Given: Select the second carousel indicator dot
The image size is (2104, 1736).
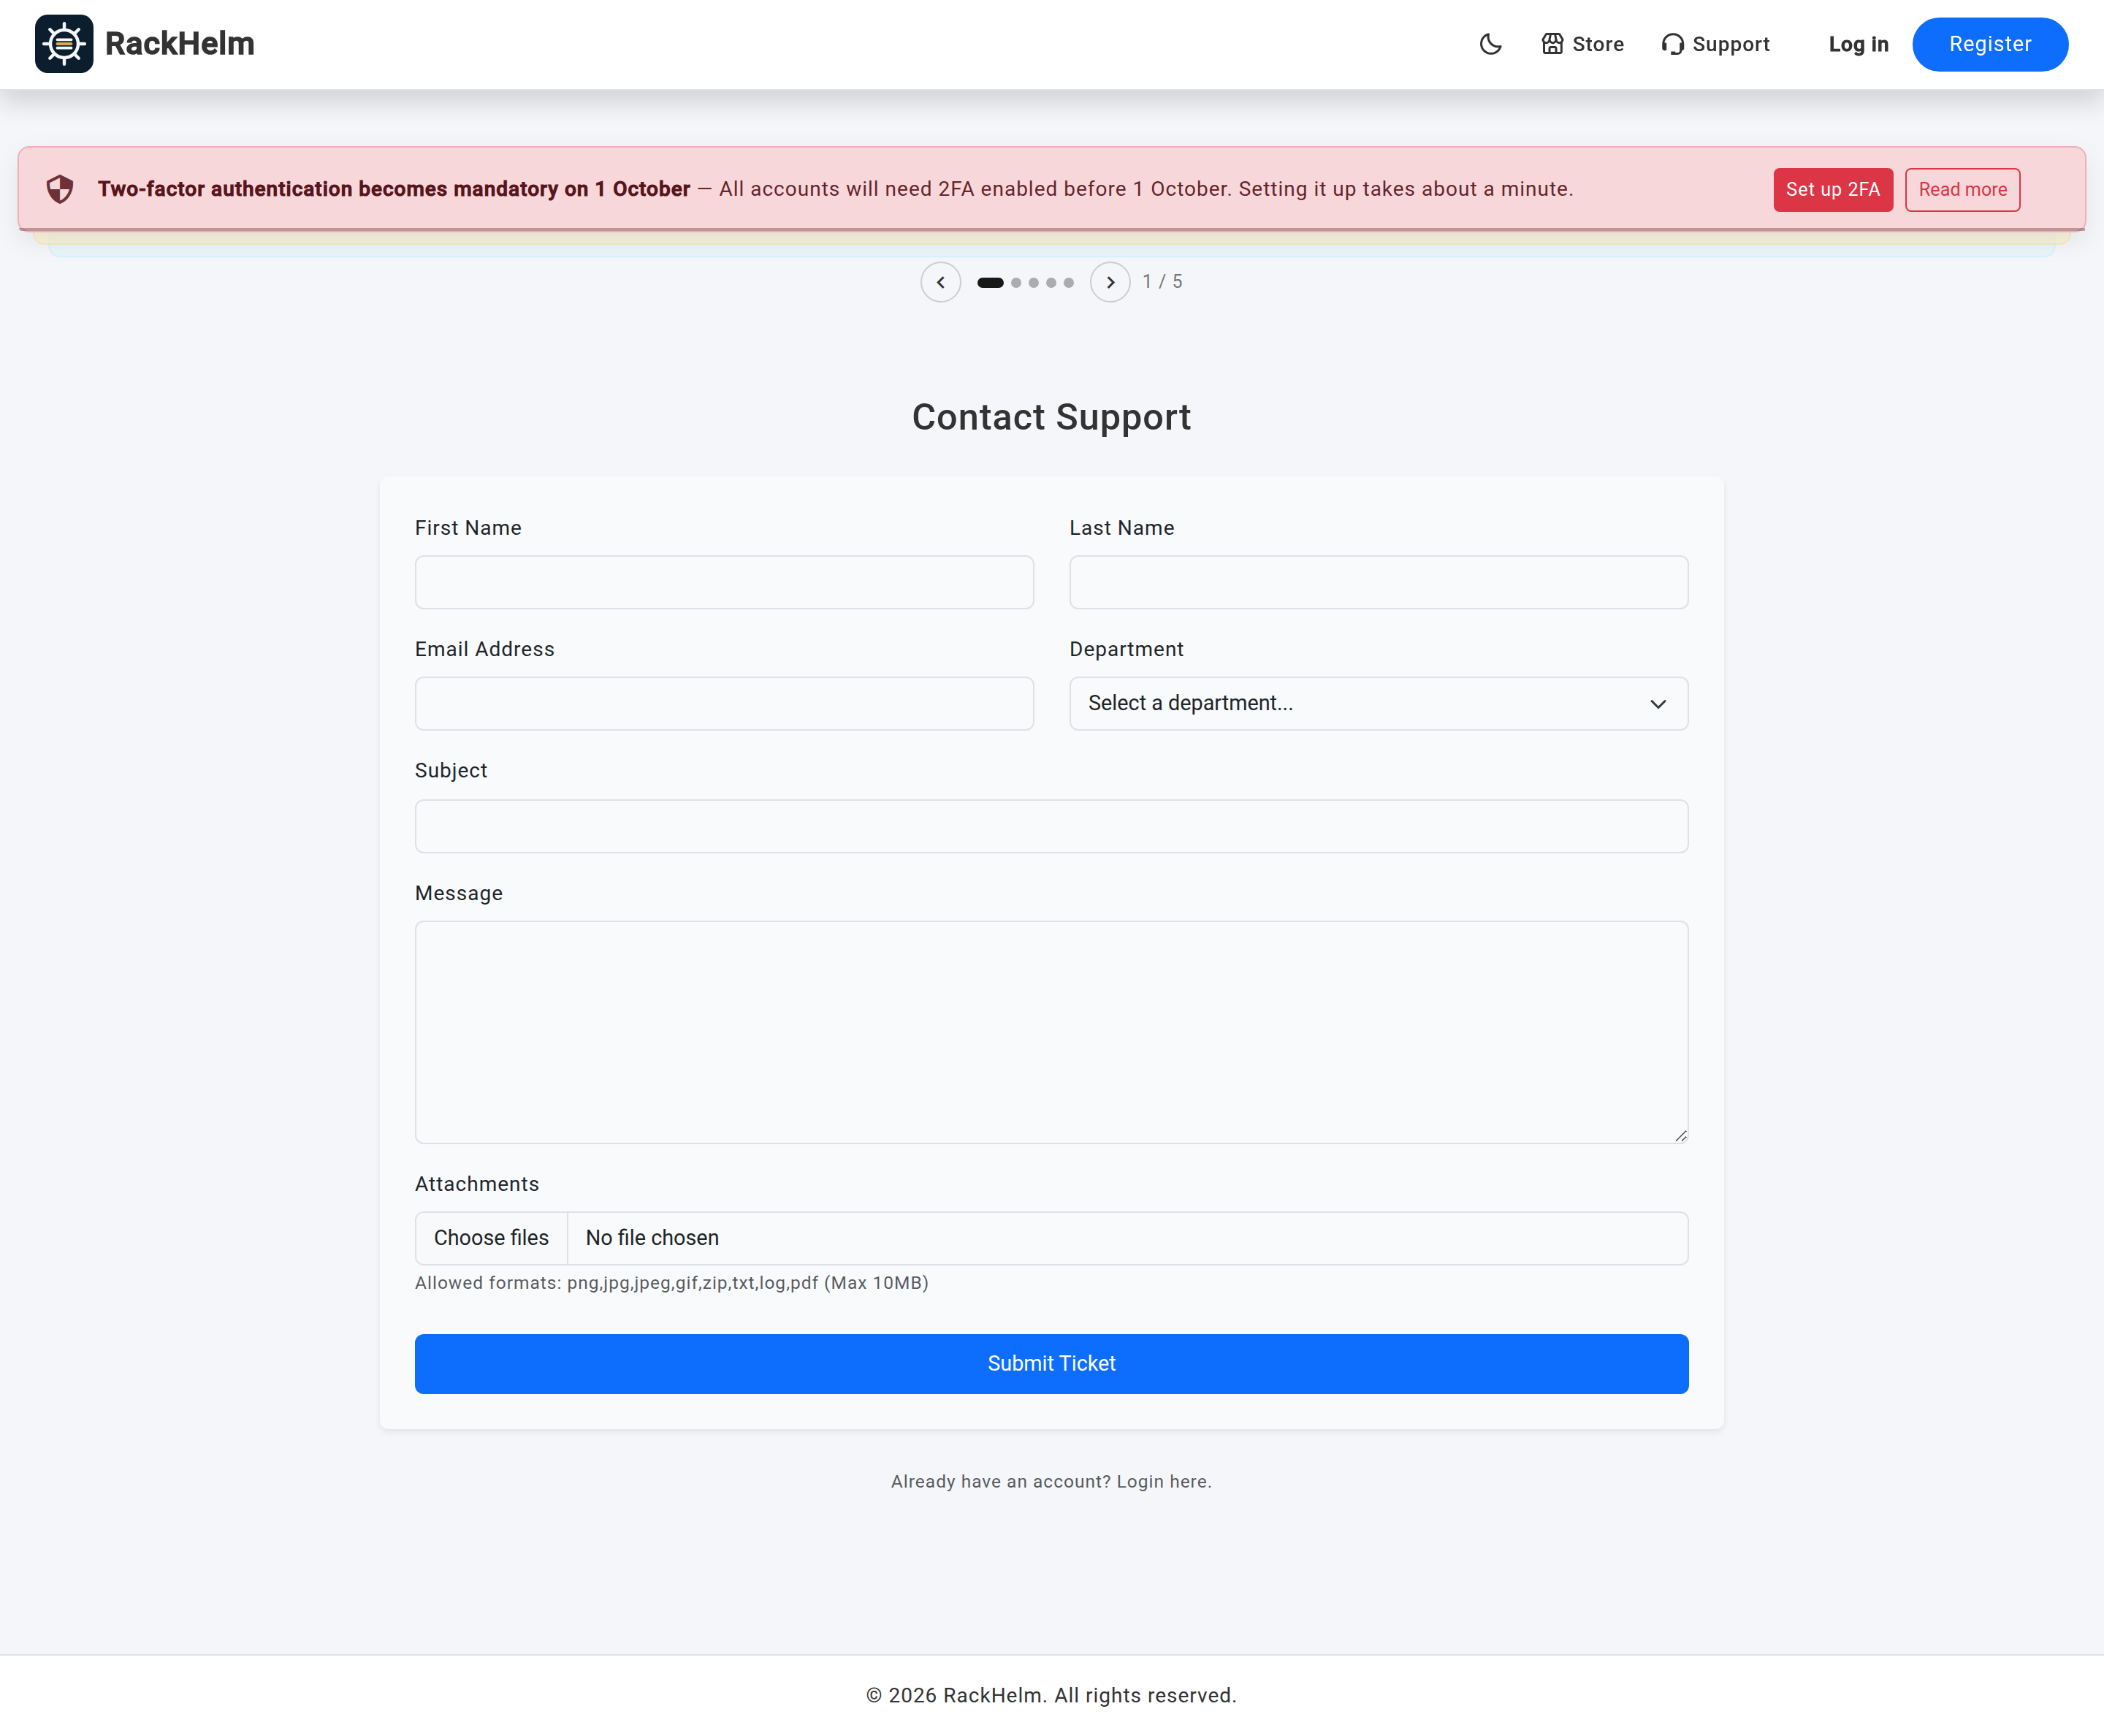Looking at the screenshot, I should tap(1016, 283).
